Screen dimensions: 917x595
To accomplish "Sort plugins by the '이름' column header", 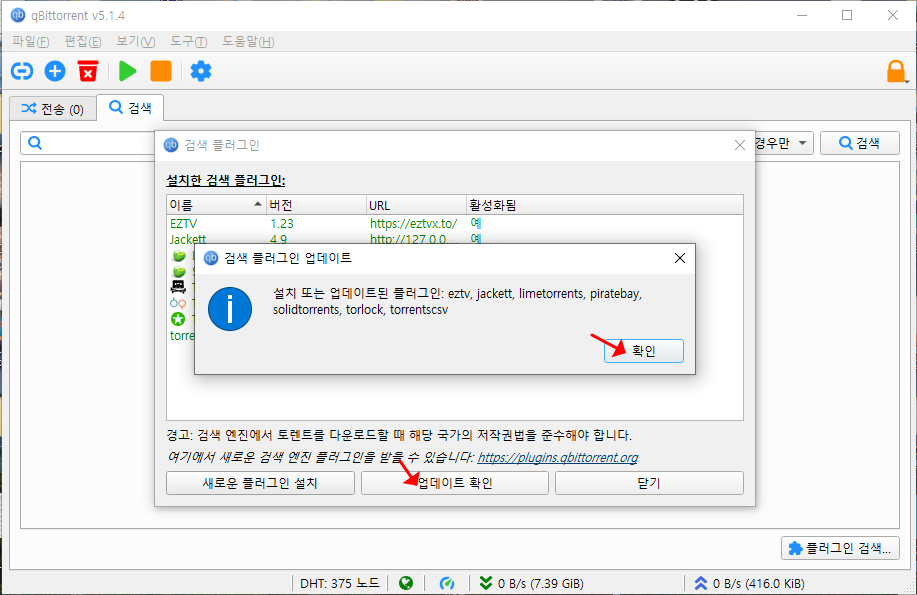I will [215, 205].
